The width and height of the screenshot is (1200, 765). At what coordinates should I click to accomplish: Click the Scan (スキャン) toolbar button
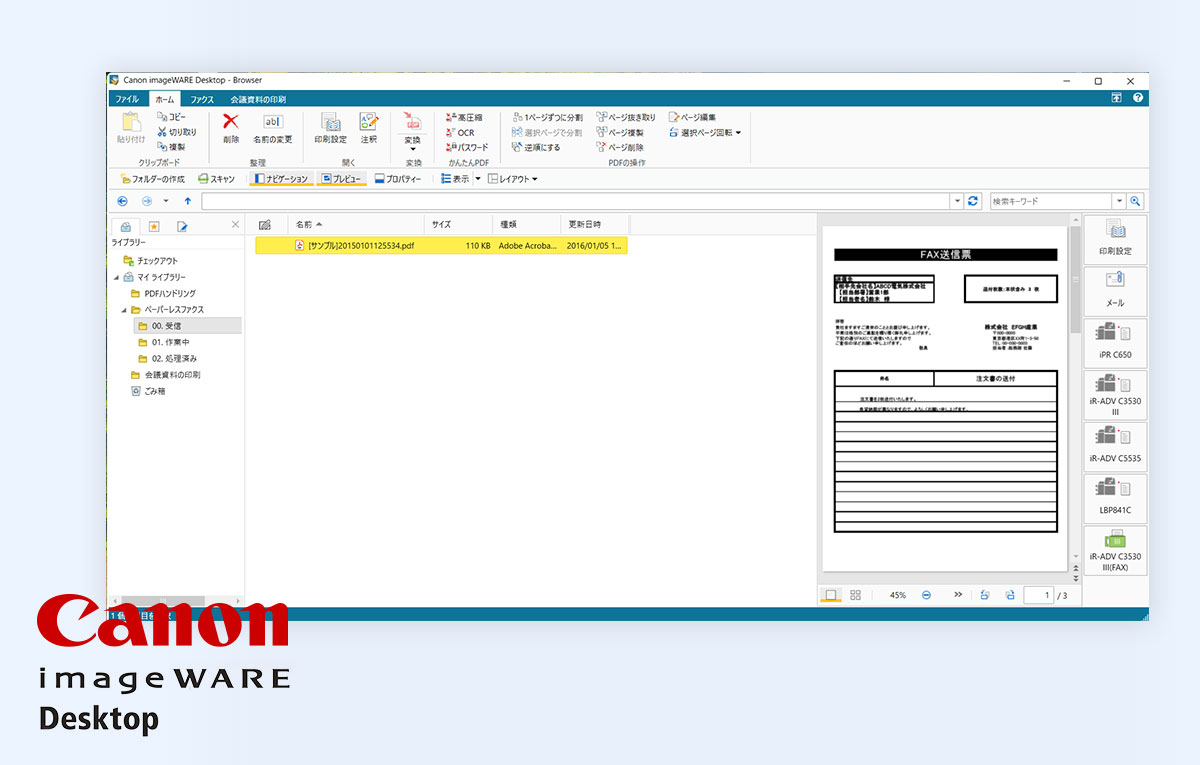[x=216, y=179]
